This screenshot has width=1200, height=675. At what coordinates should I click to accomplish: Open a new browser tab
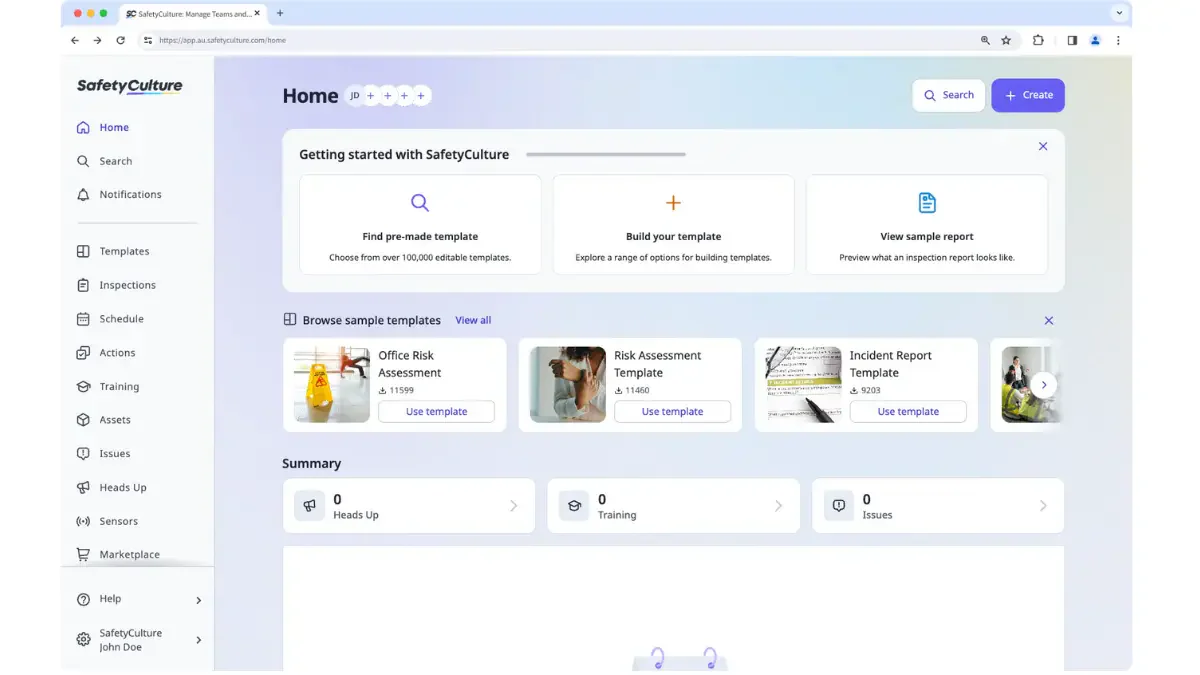pyautogui.click(x=280, y=13)
